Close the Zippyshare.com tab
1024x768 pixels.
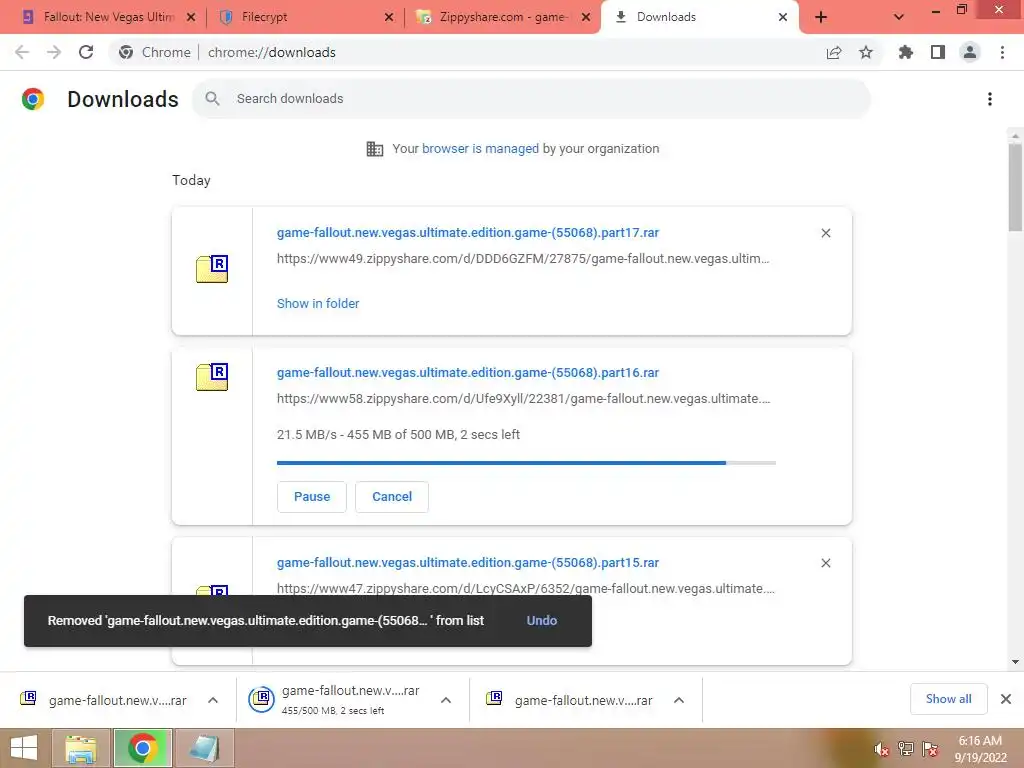click(586, 18)
